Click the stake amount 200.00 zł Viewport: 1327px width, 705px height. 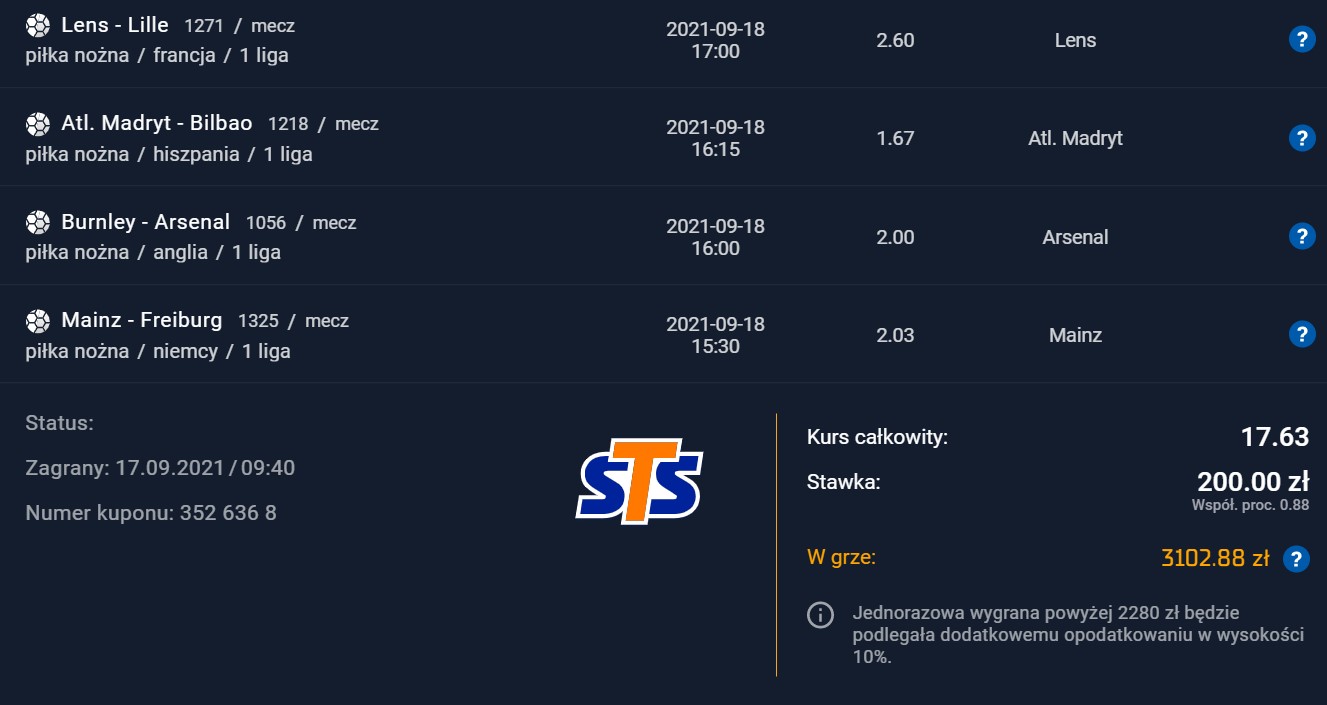click(1253, 482)
